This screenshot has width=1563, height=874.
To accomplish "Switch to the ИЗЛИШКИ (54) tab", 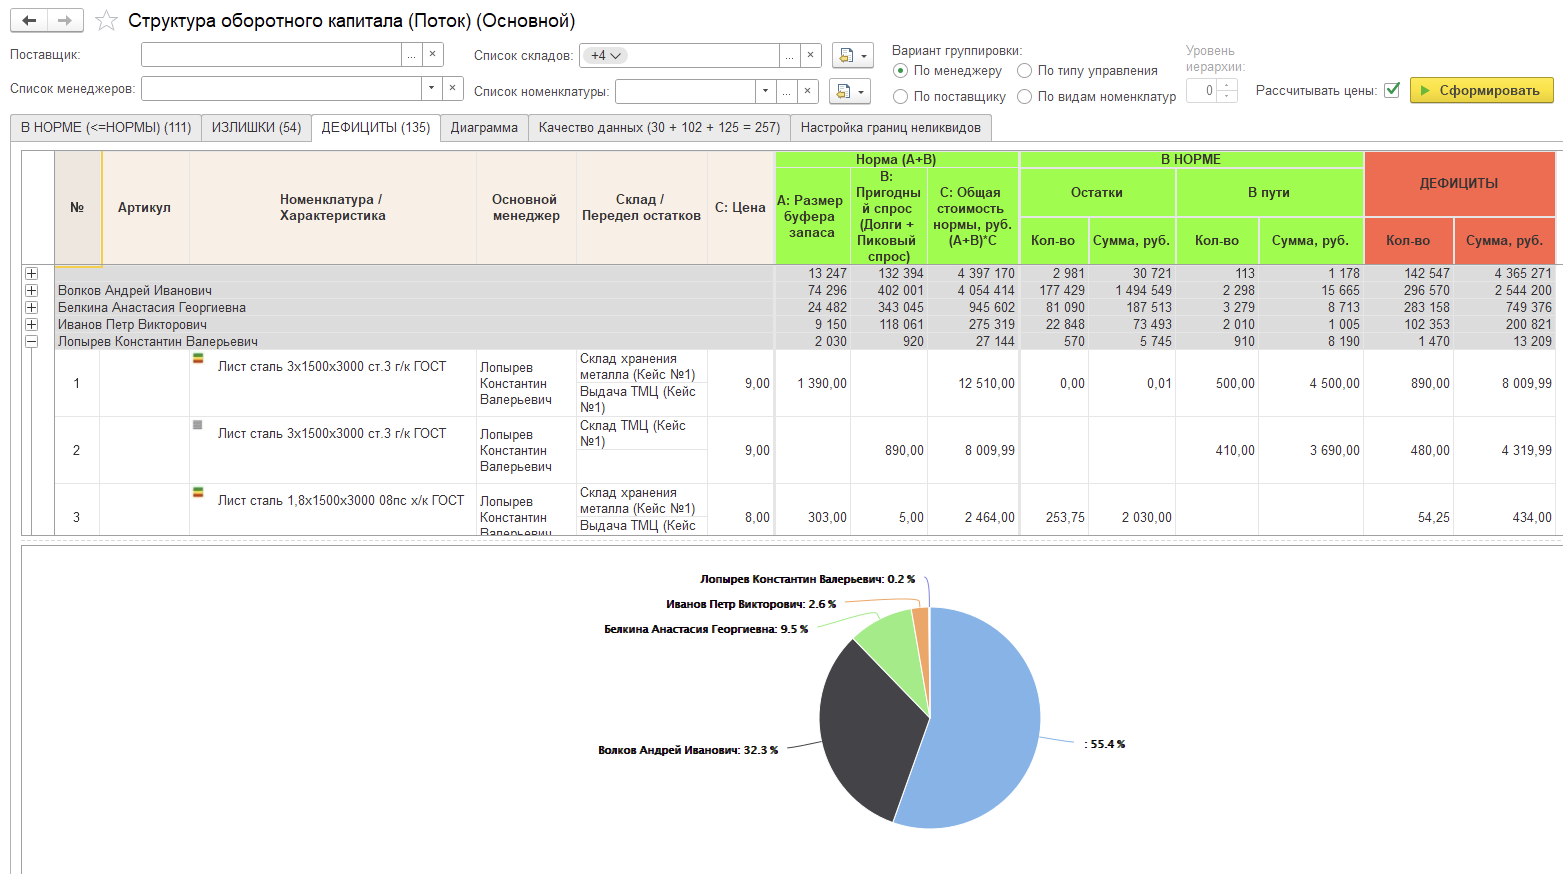I will pos(256,128).
